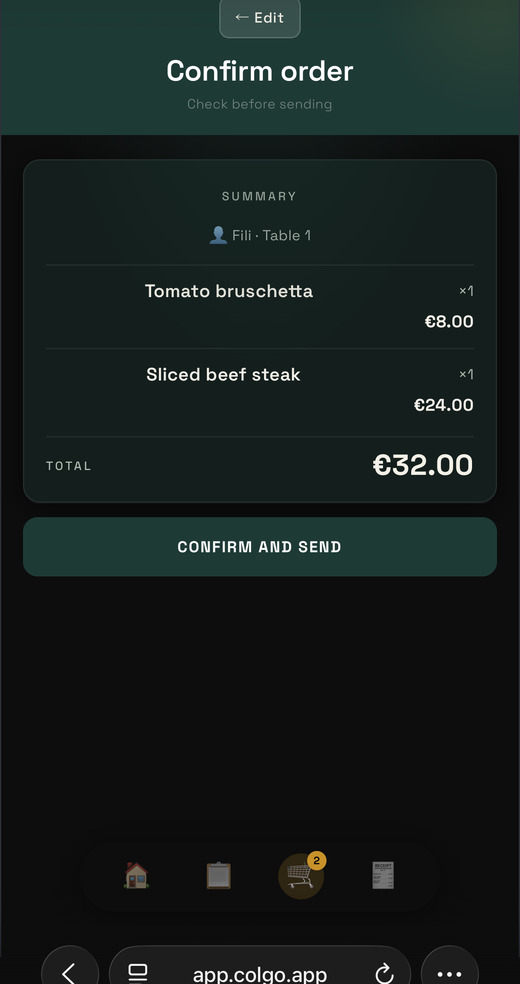Click the €24.00 steak price

(x=443, y=405)
